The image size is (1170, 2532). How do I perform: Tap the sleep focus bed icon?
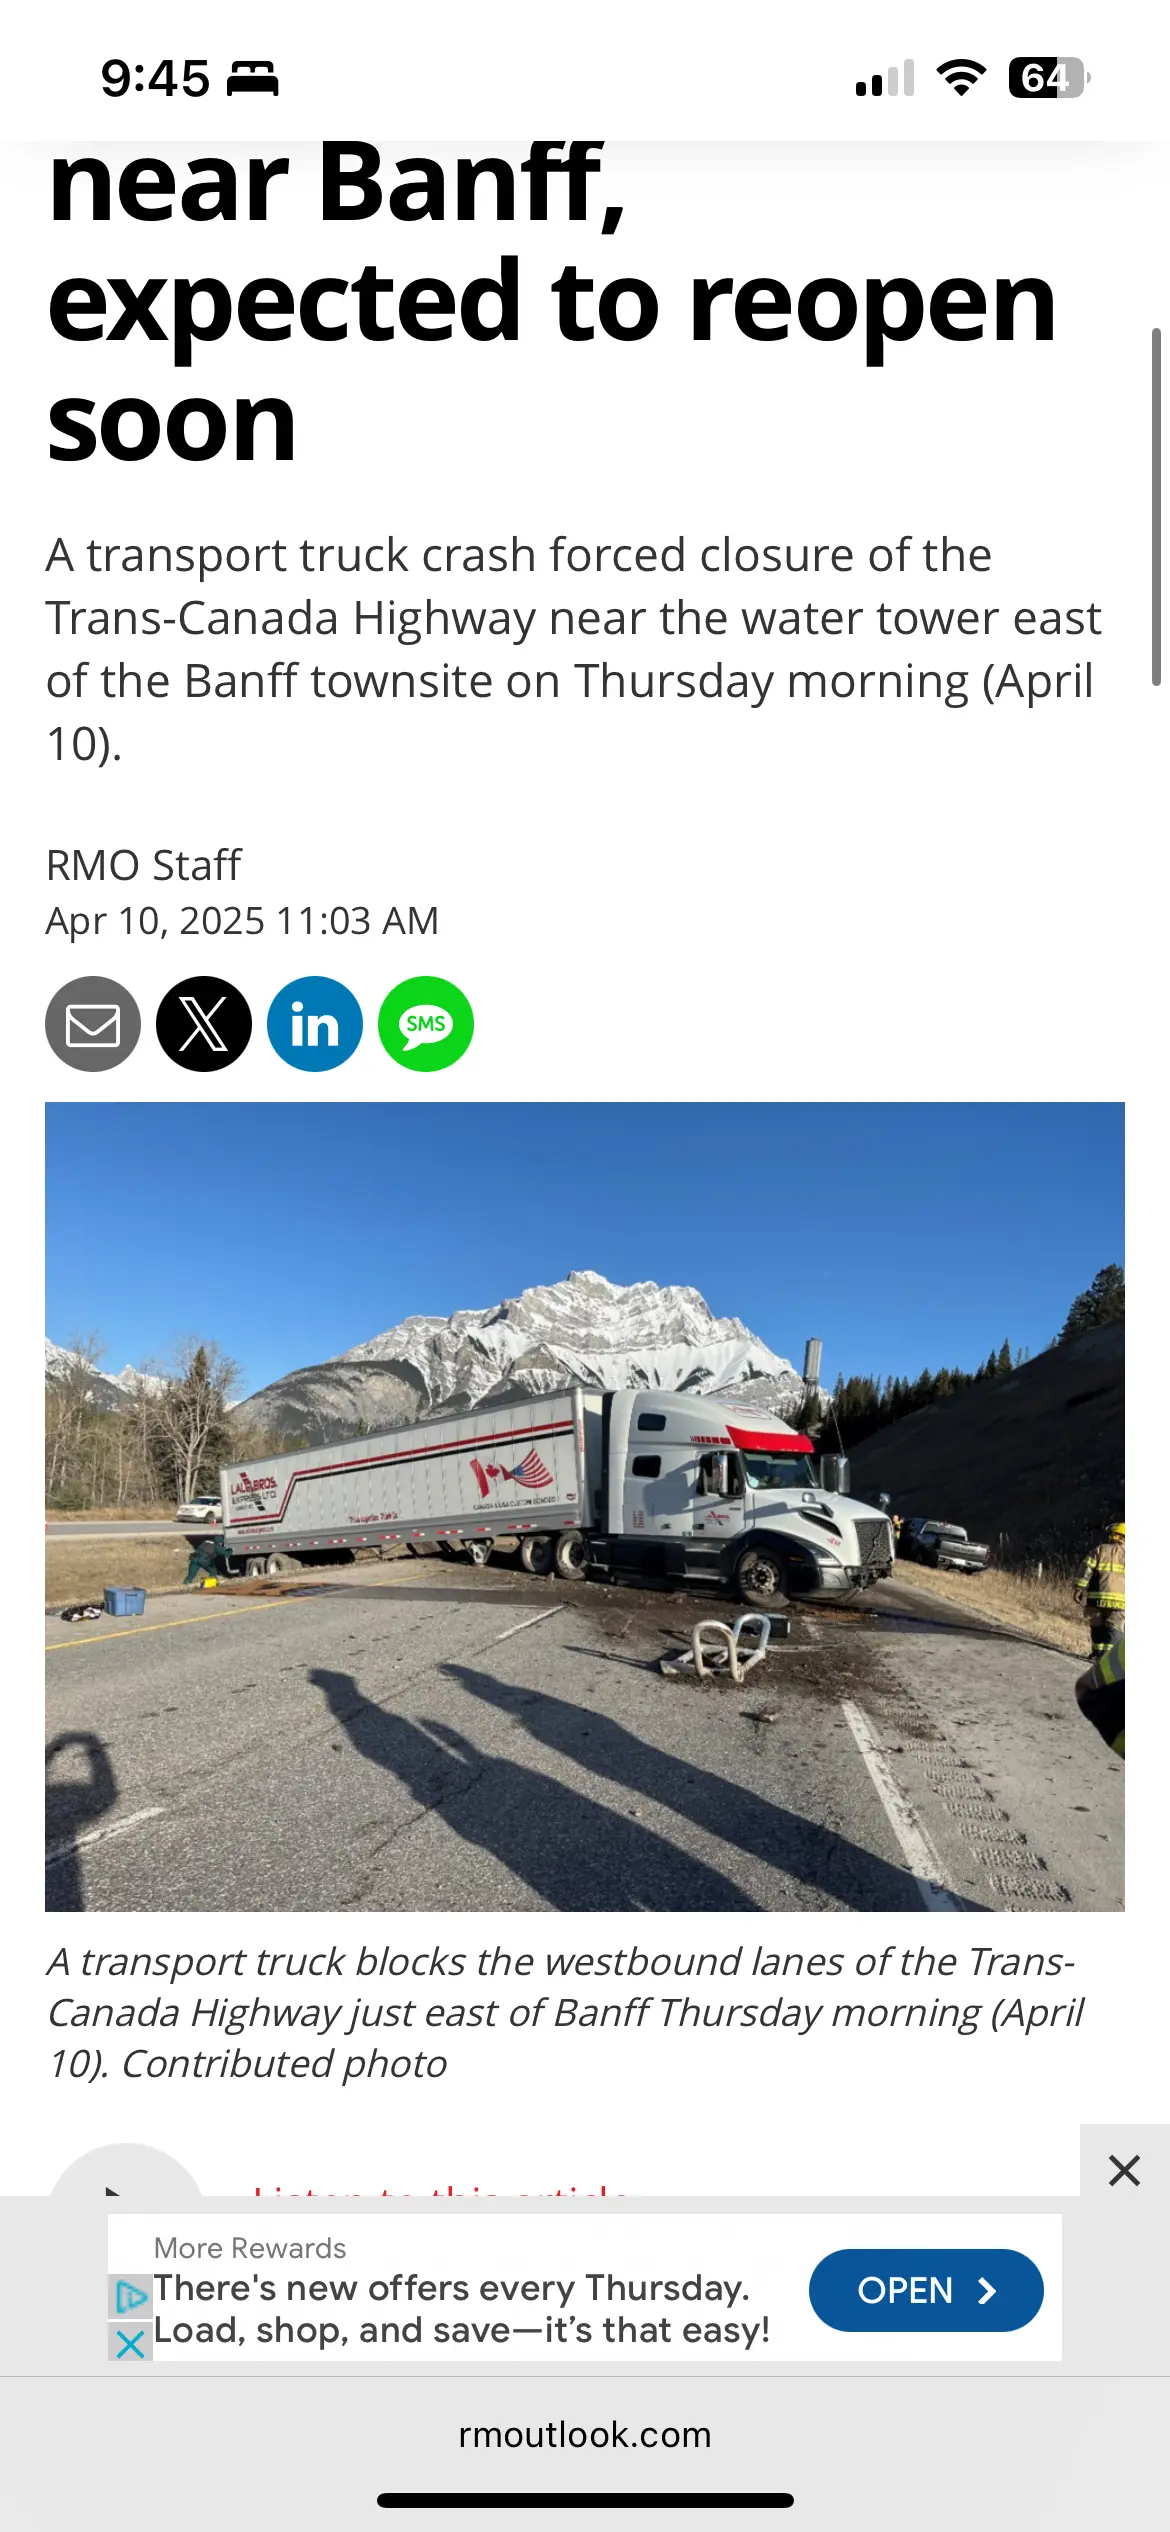click(x=252, y=79)
